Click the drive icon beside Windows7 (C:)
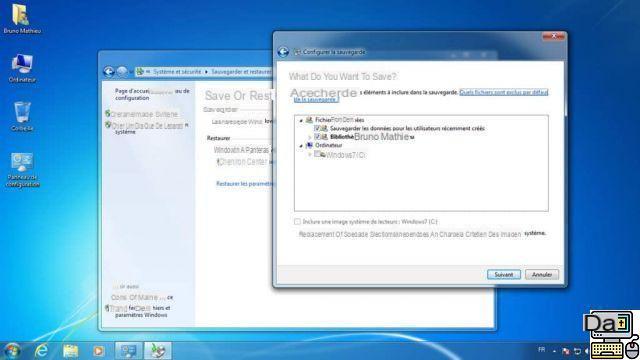 [322, 155]
